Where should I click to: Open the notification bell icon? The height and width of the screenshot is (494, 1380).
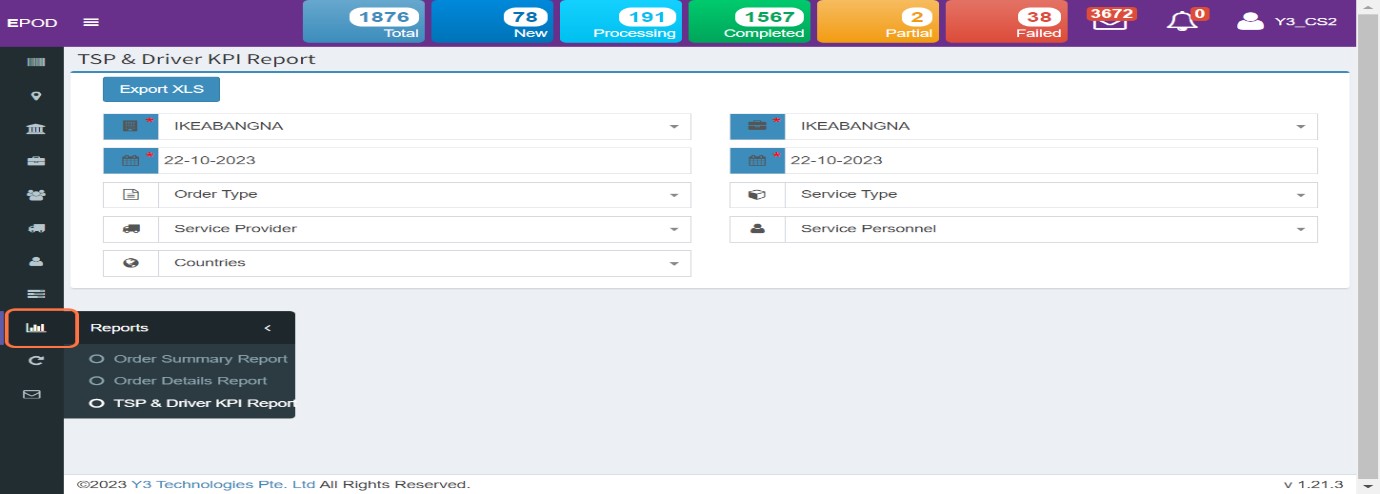point(1182,21)
